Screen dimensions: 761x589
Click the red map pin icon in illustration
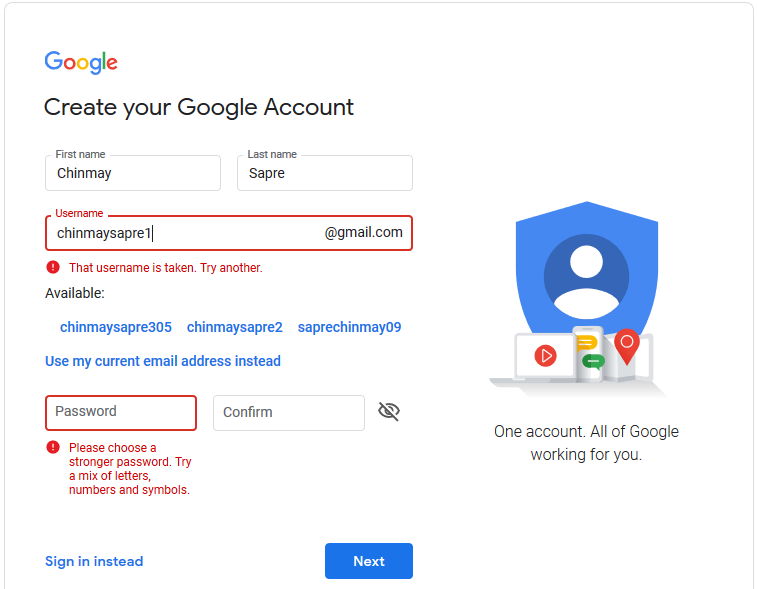coord(627,346)
